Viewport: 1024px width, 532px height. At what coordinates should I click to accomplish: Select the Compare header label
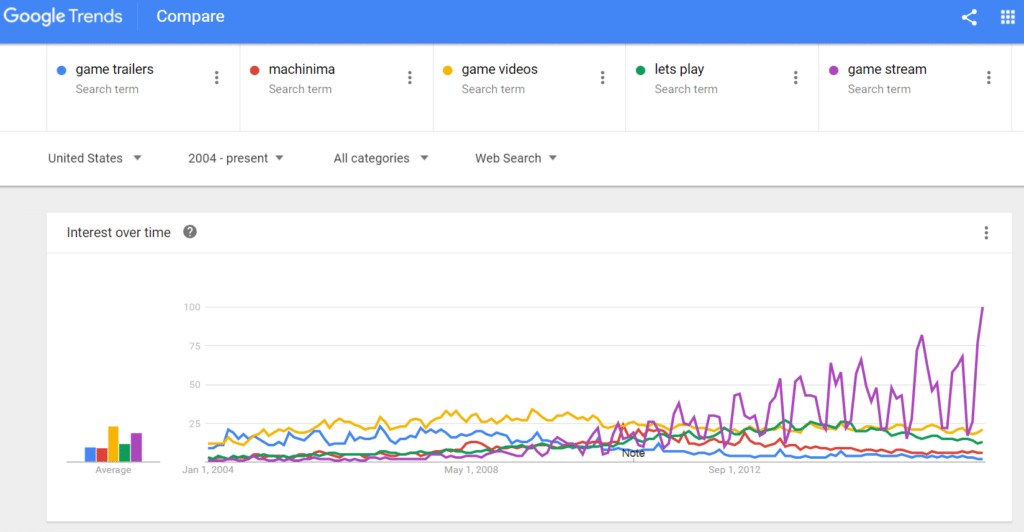[x=190, y=16]
